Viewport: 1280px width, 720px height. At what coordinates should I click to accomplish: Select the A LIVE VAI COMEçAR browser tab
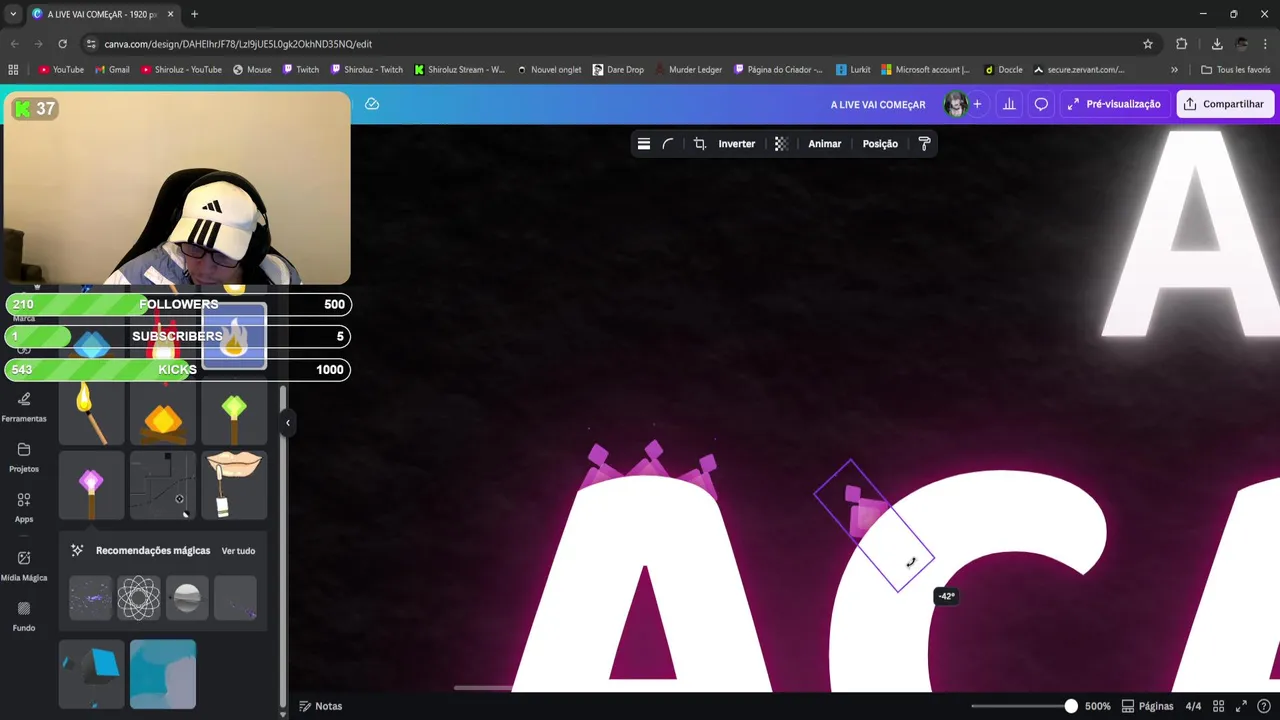[x=102, y=14]
